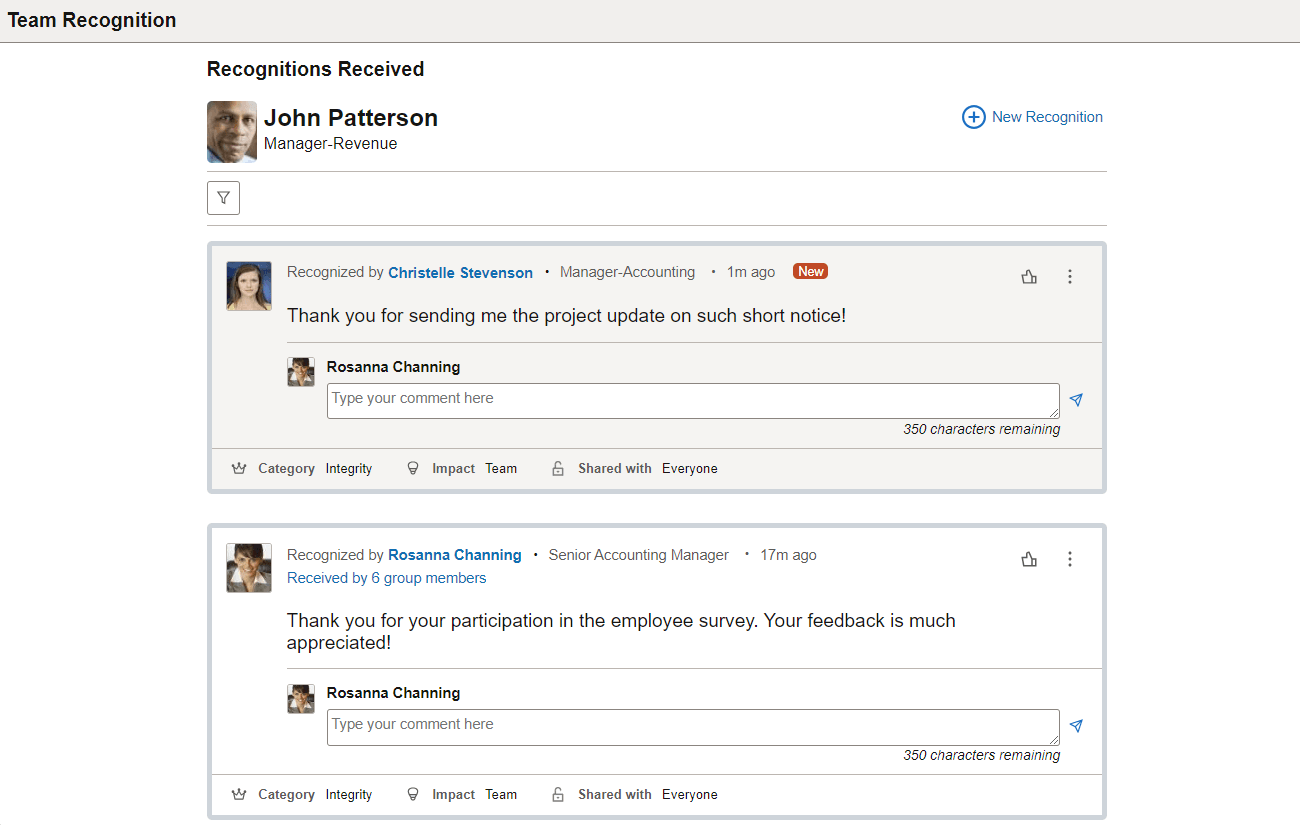Start a New Recognition
1300x825 pixels.
tap(1046, 117)
